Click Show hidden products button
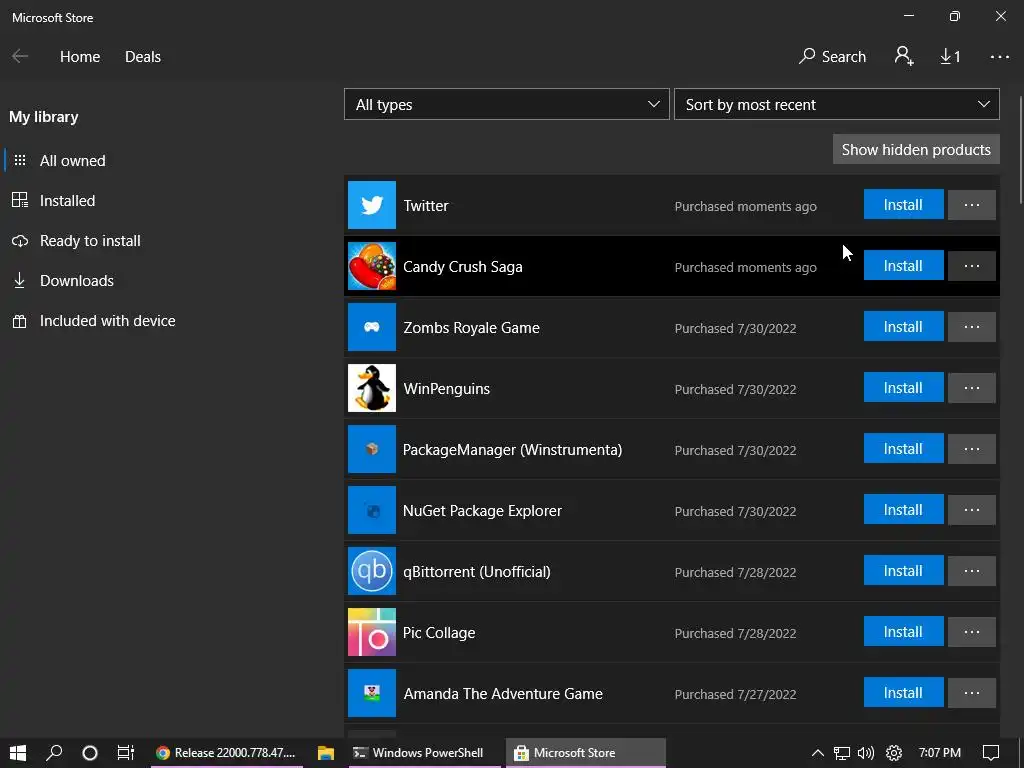Viewport: 1024px width, 768px height. pyautogui.click(x=916, y=150)
